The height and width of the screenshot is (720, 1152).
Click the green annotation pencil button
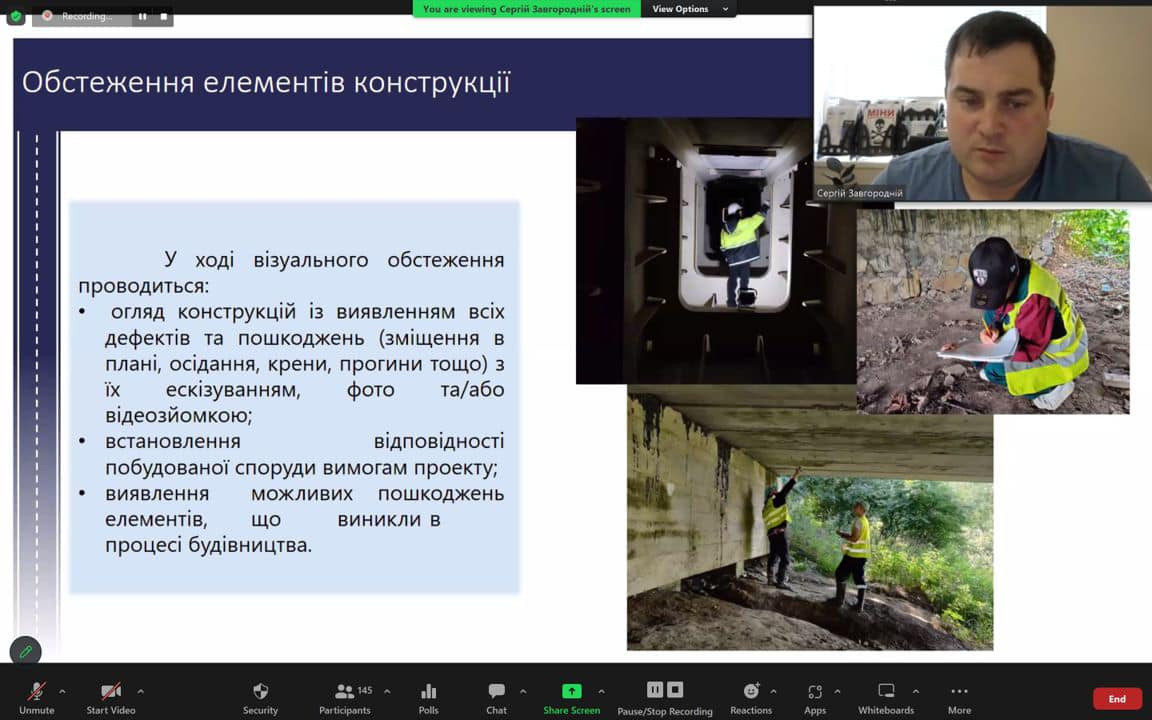26,651
